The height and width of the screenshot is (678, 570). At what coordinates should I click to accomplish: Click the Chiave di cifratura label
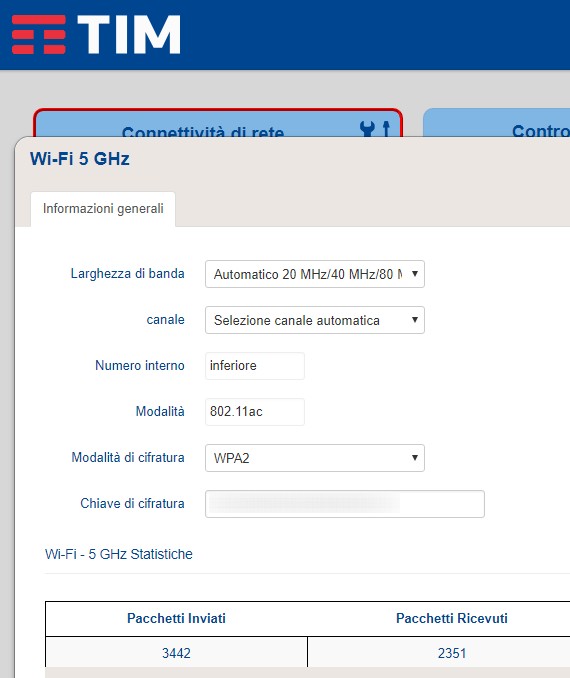tap(132, 503)
